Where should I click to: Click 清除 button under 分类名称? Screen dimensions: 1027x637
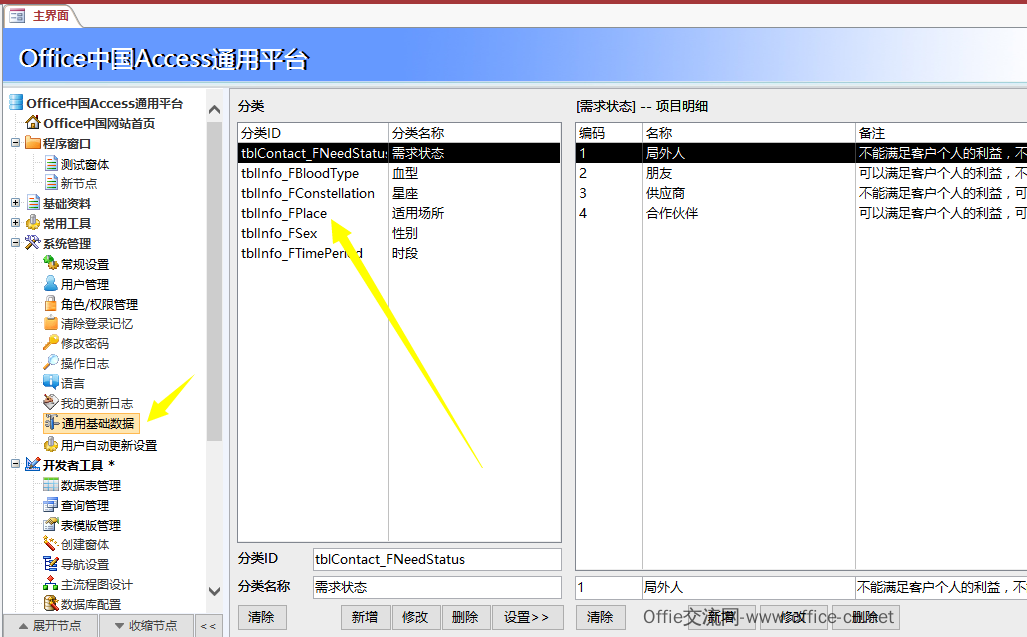point(261,617)
